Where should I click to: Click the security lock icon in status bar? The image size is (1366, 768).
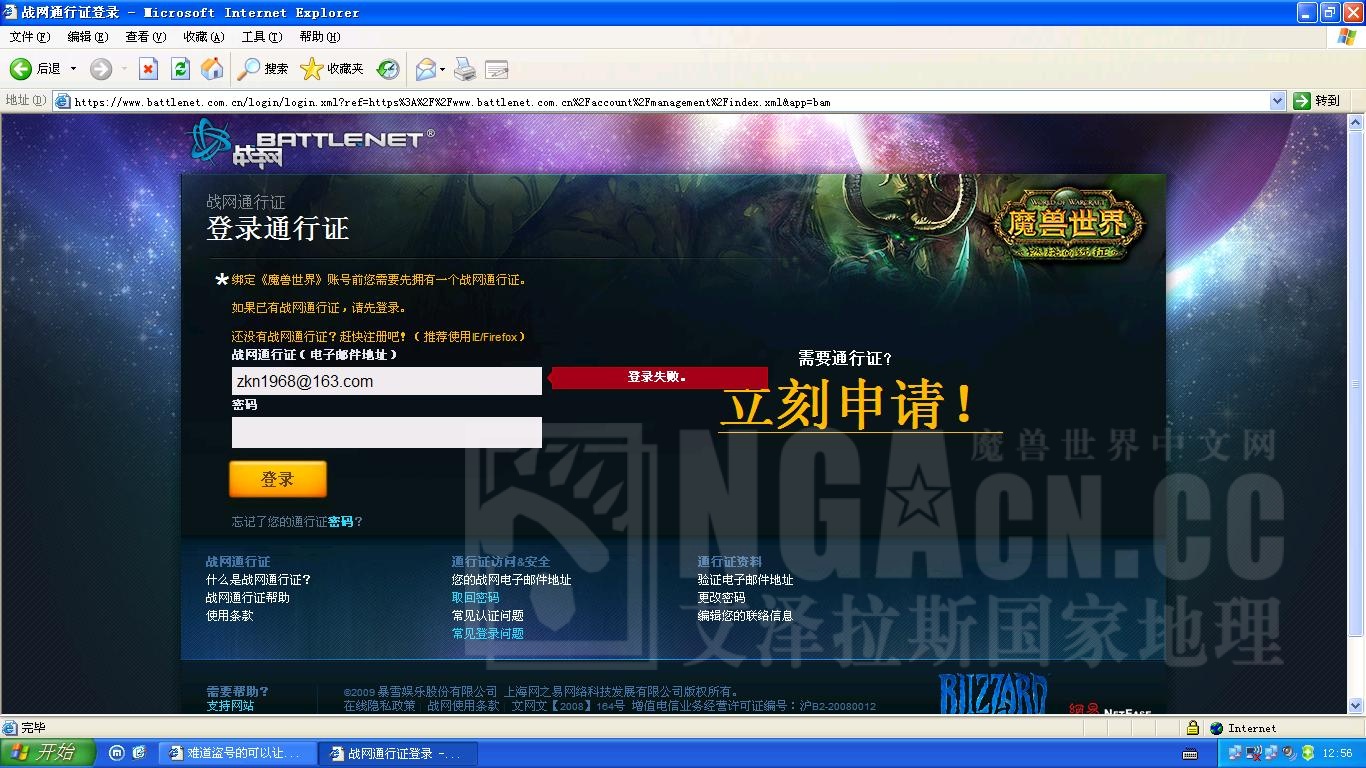click(1192, 728)
